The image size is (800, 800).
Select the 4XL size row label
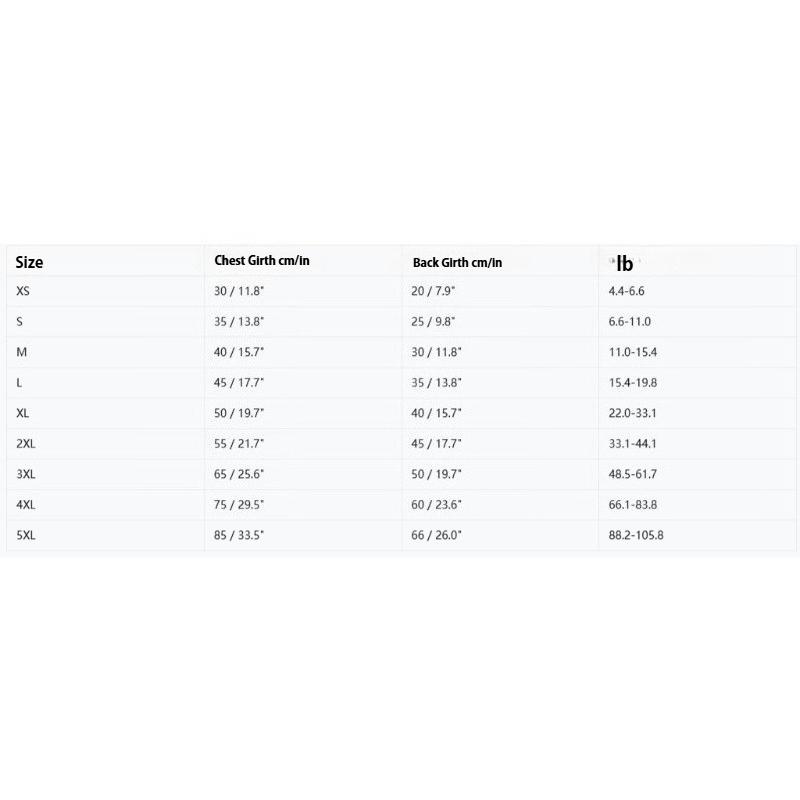coord(27,504)
